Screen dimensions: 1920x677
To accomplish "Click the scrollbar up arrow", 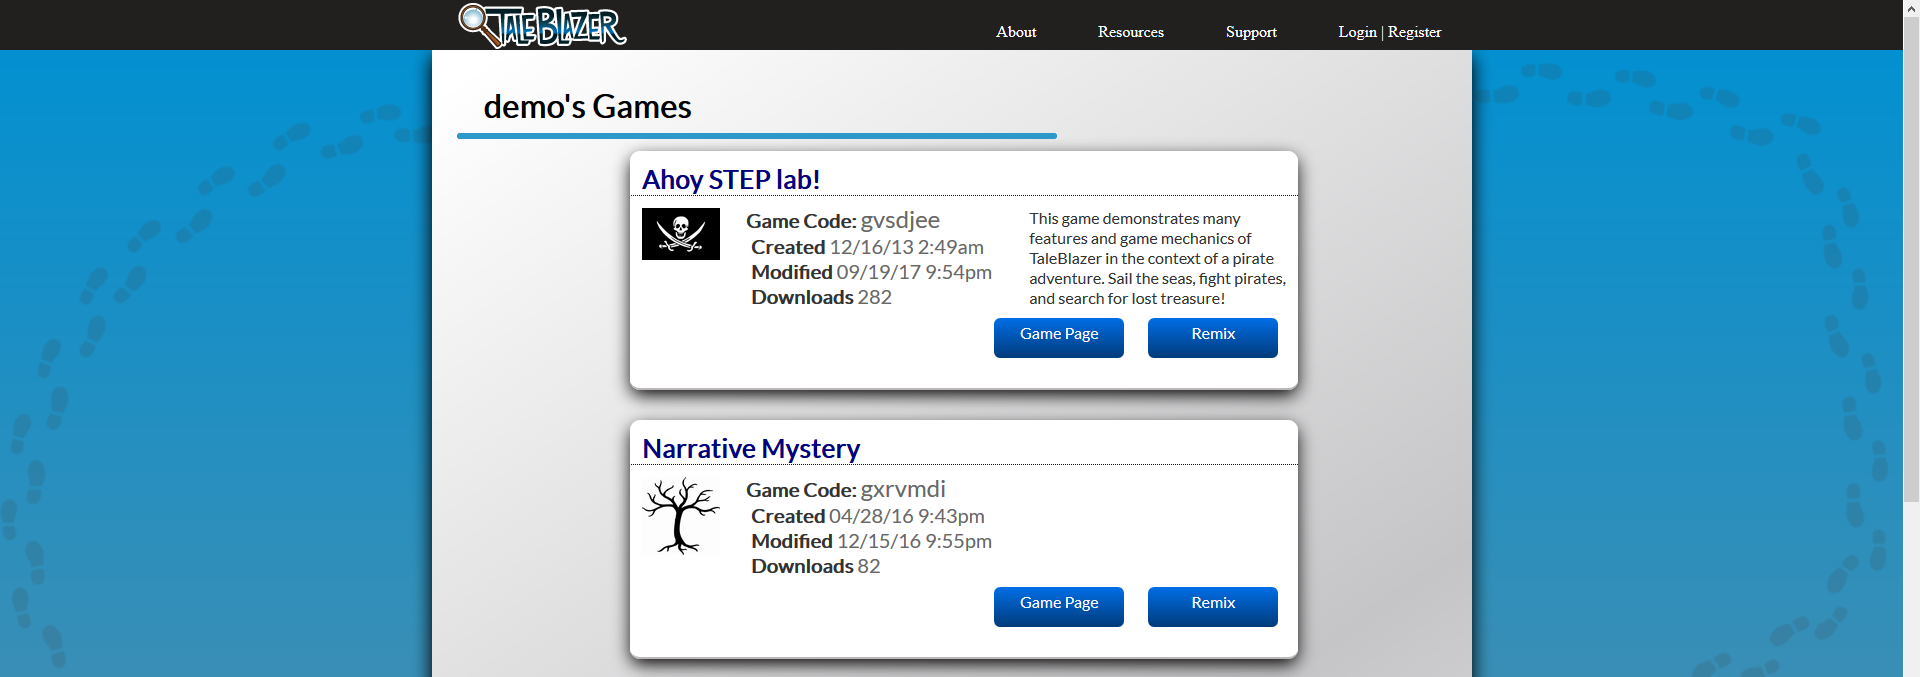I will [1911, 8].
